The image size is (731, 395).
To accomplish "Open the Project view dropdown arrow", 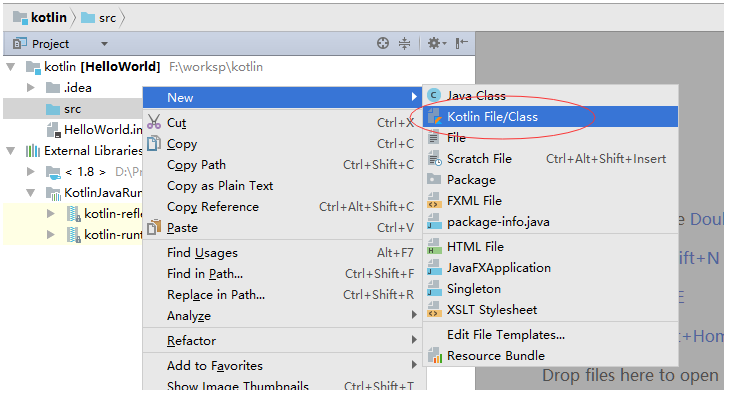I will 104,44.
